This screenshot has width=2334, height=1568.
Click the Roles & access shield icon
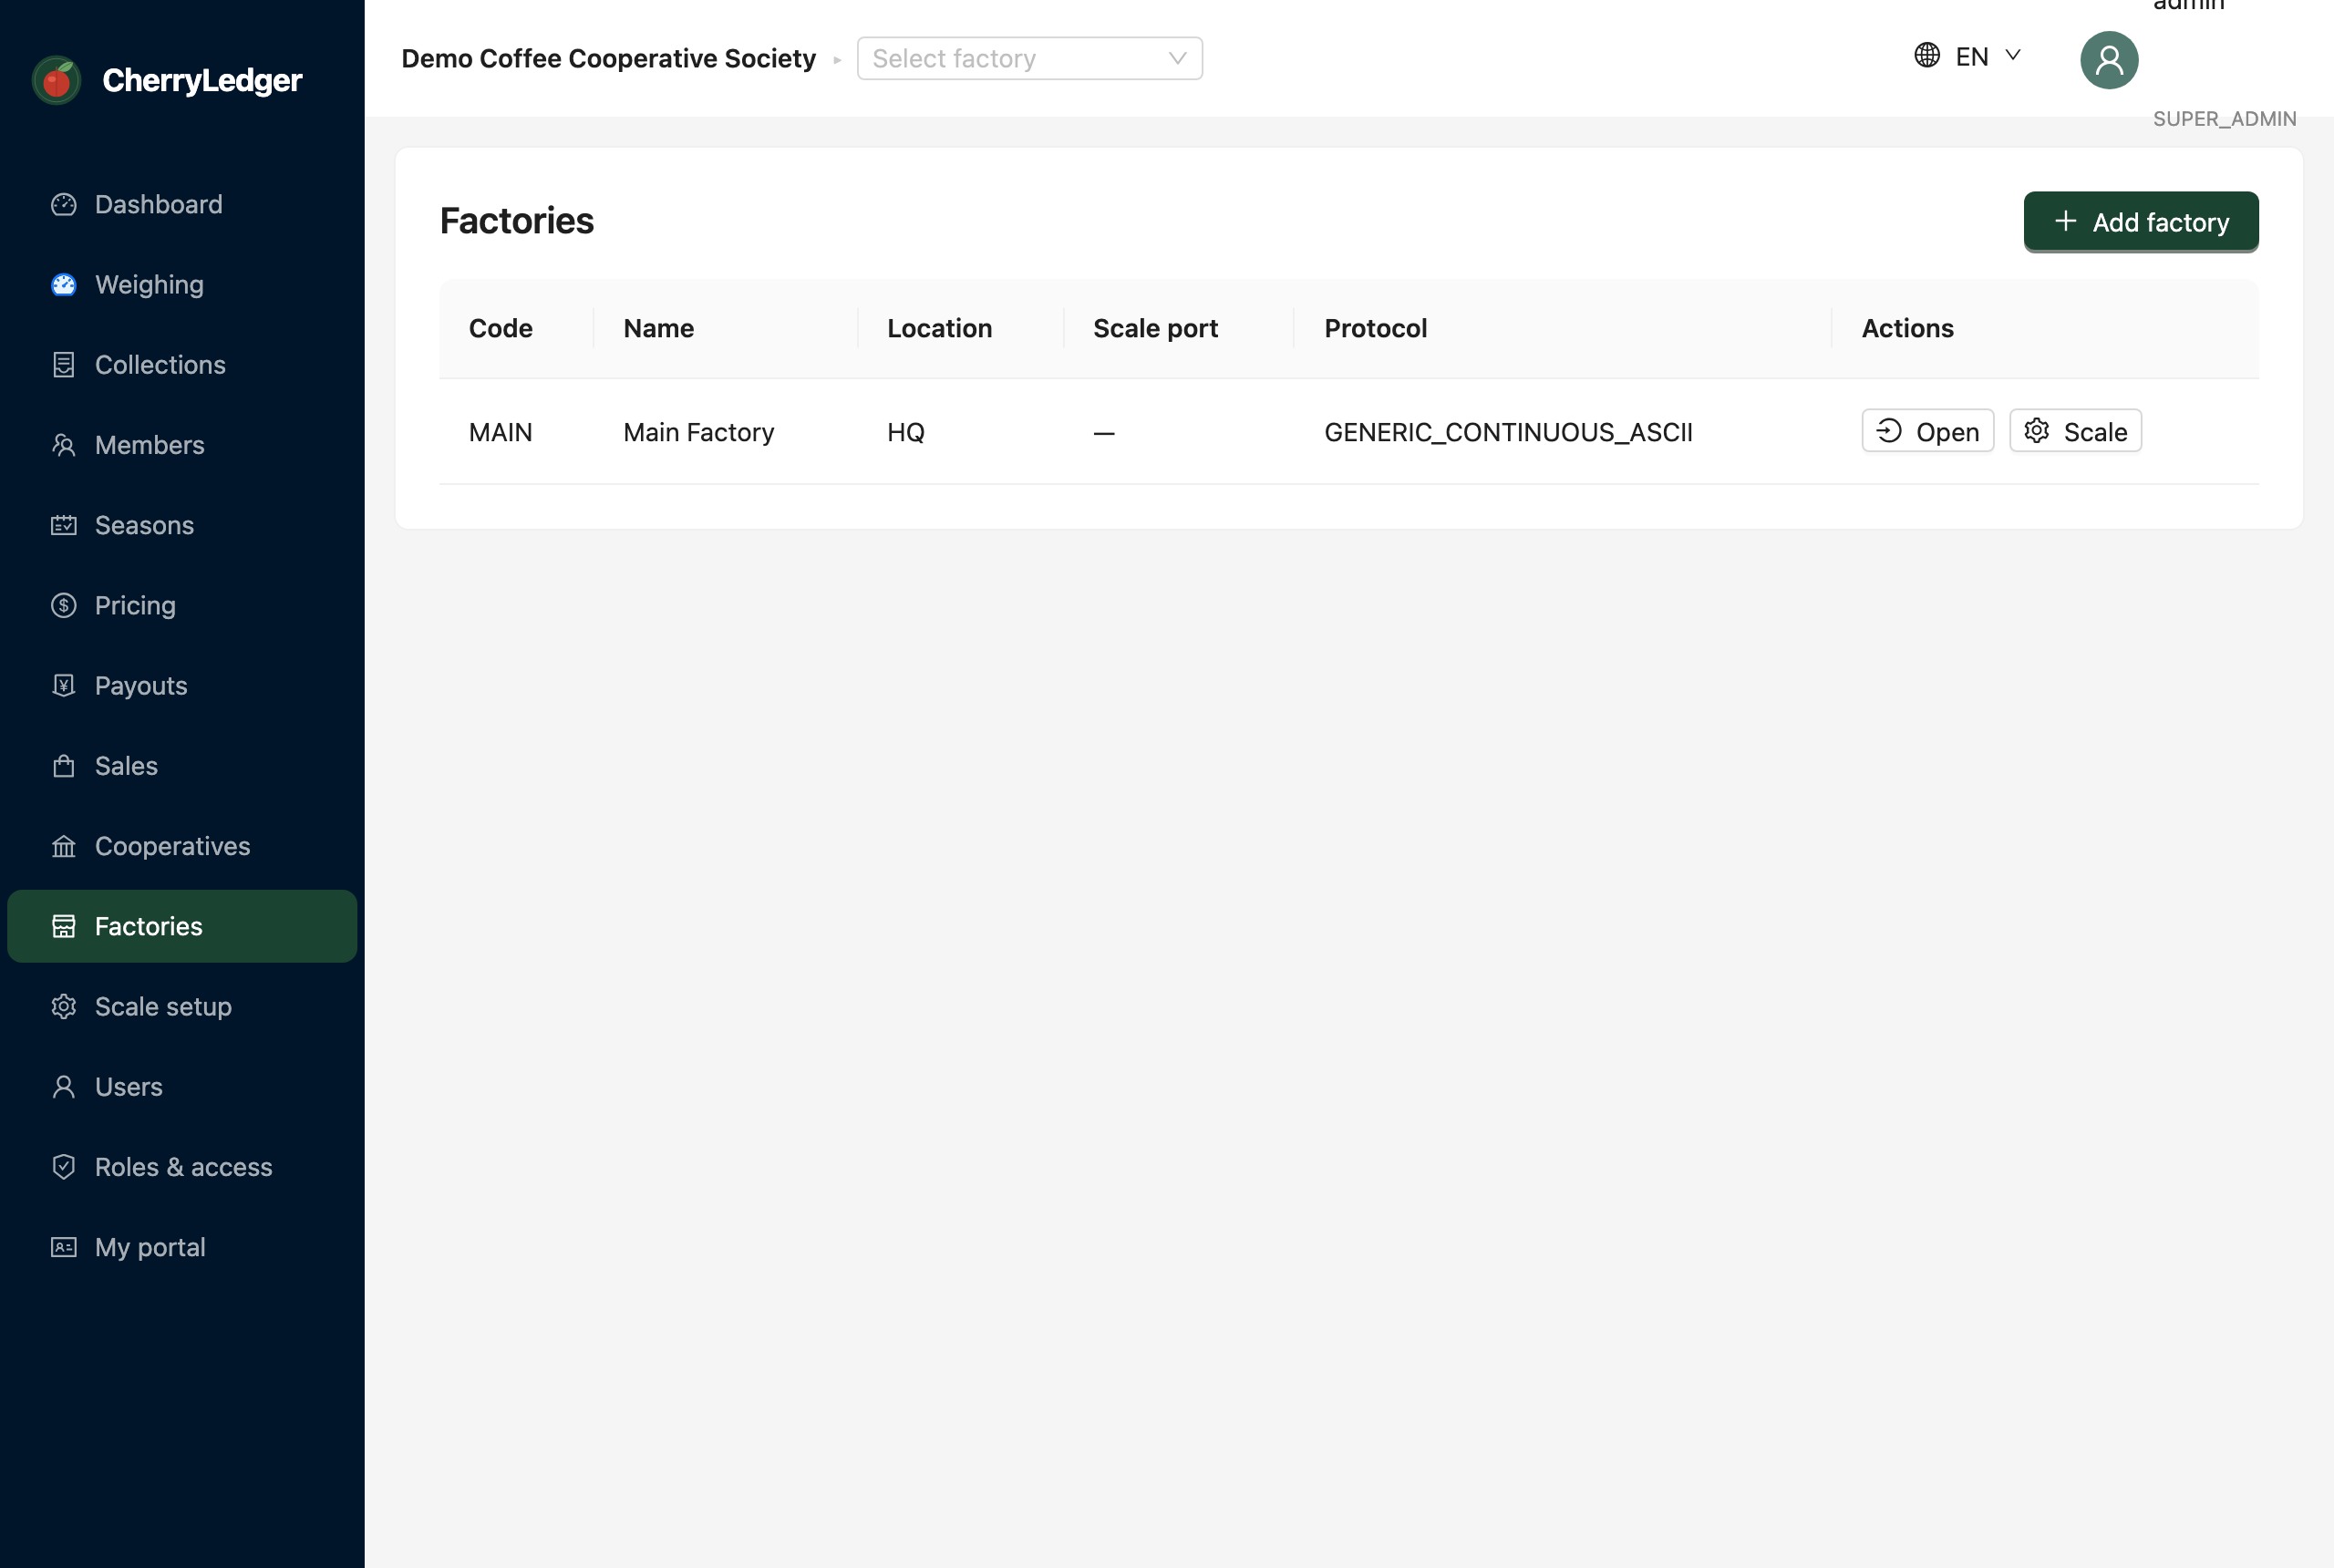64,1167
